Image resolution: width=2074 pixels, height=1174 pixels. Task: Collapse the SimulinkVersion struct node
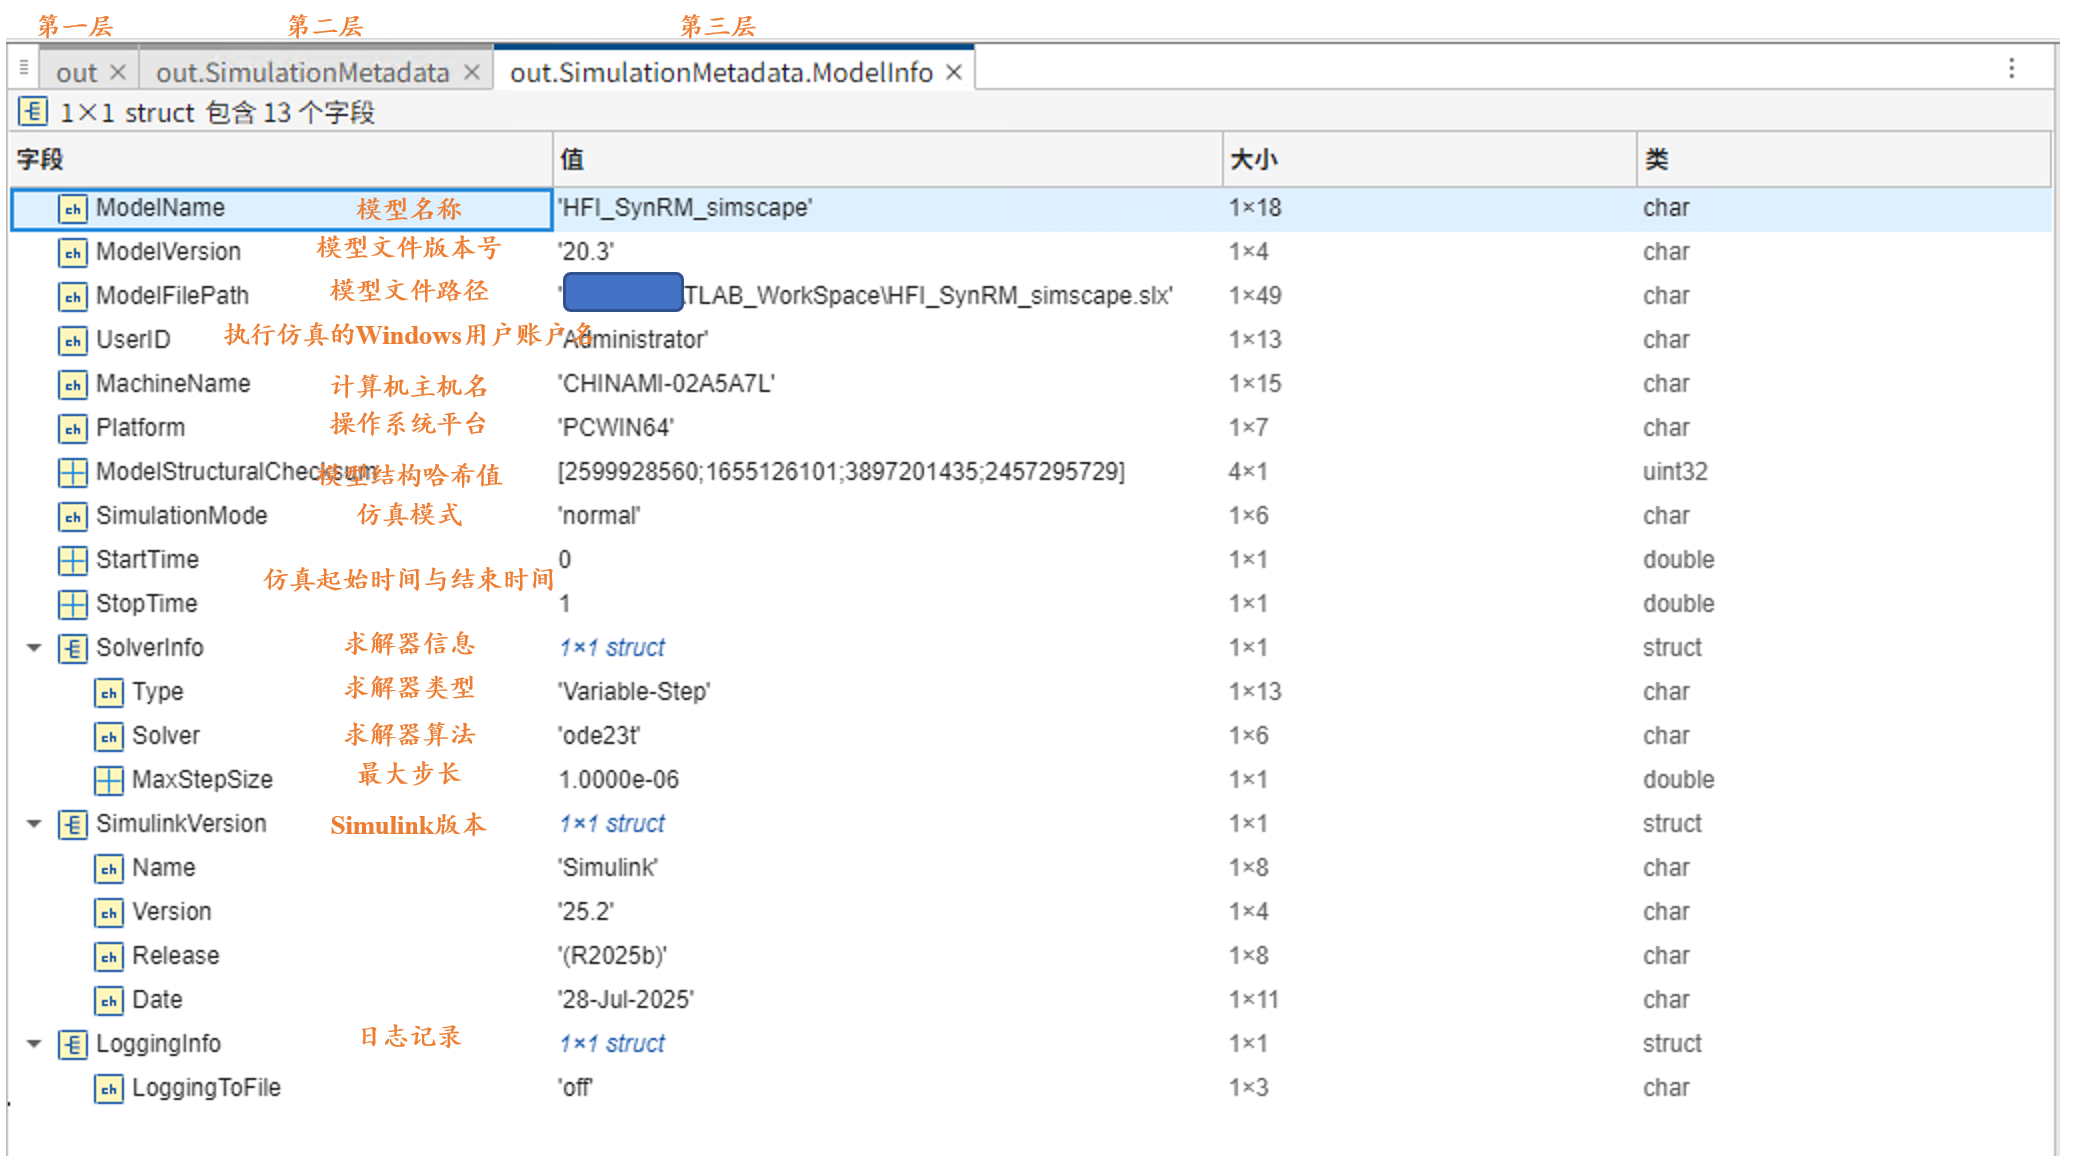pos(34,824)
